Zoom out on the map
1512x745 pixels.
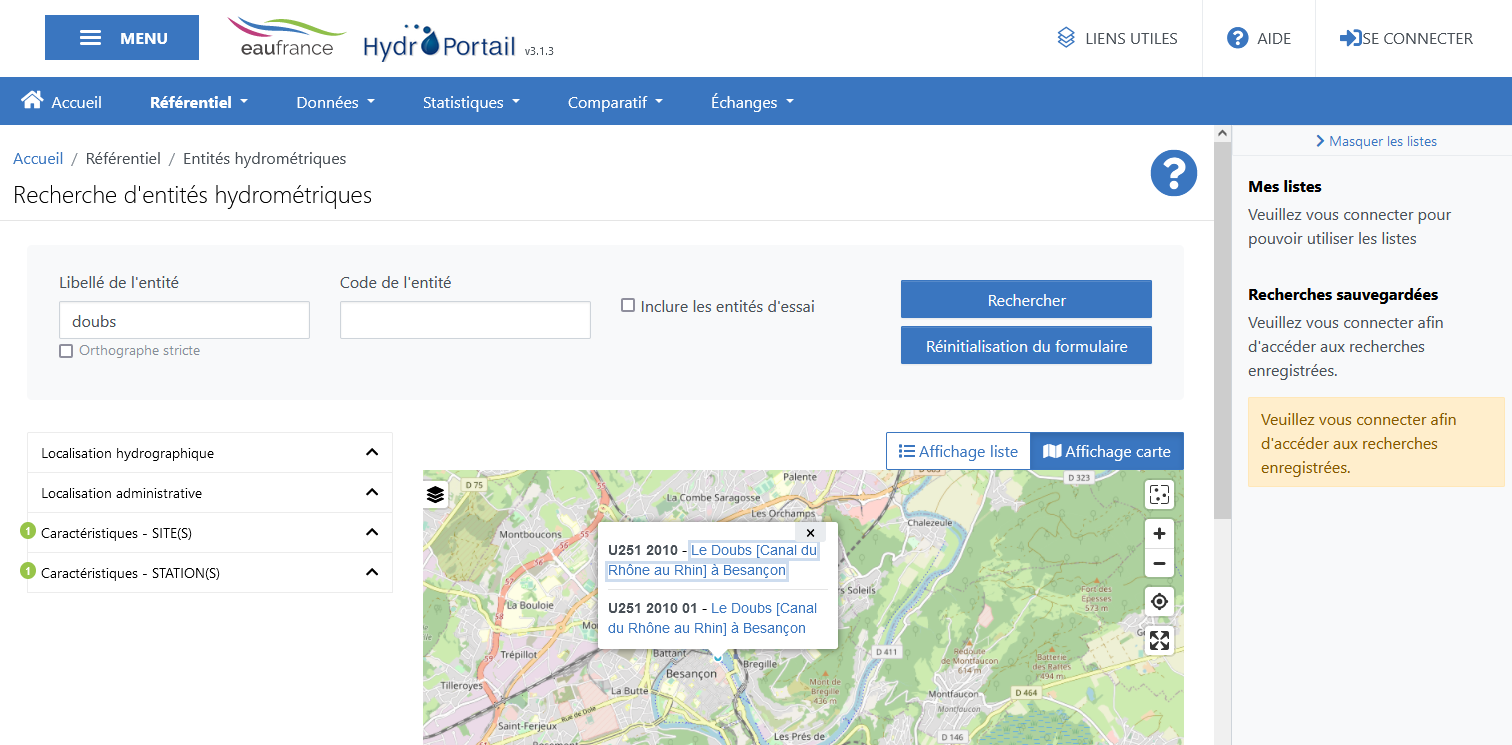tap(1159, 564)
